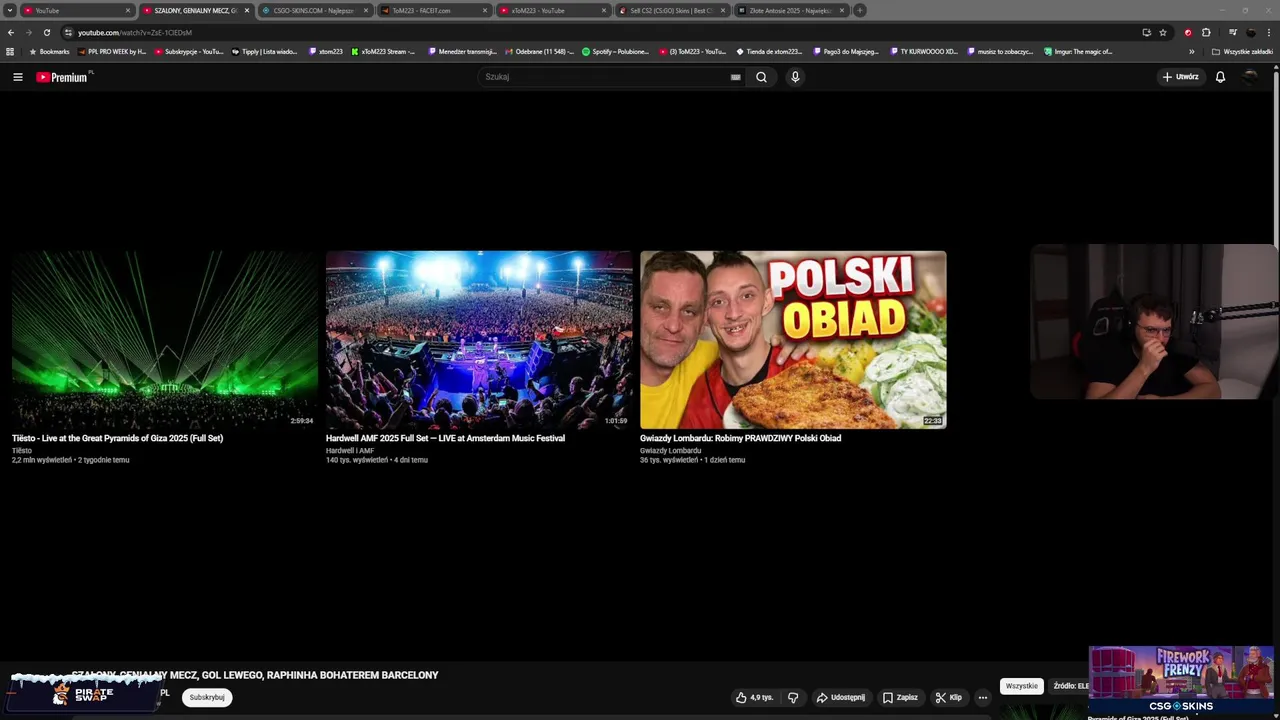
Task: Open Tiësto Live at Great Pyramids title
Action: click(117, 438)
